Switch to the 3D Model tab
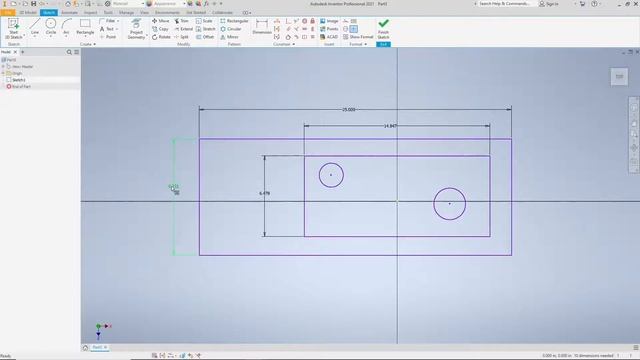The image size is (640, 360). point(28,13)
